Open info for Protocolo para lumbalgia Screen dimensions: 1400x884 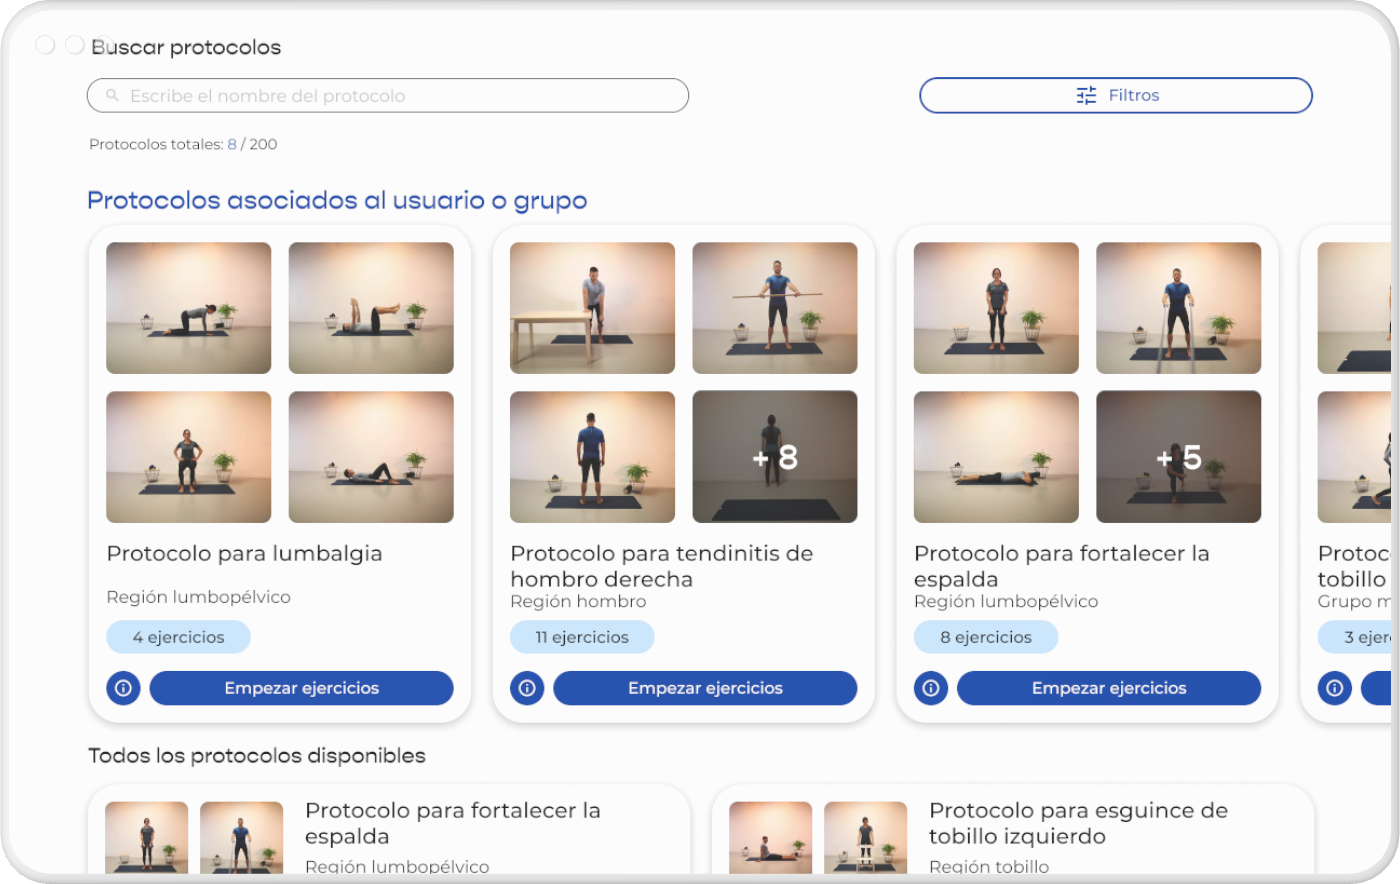point(124,688)
